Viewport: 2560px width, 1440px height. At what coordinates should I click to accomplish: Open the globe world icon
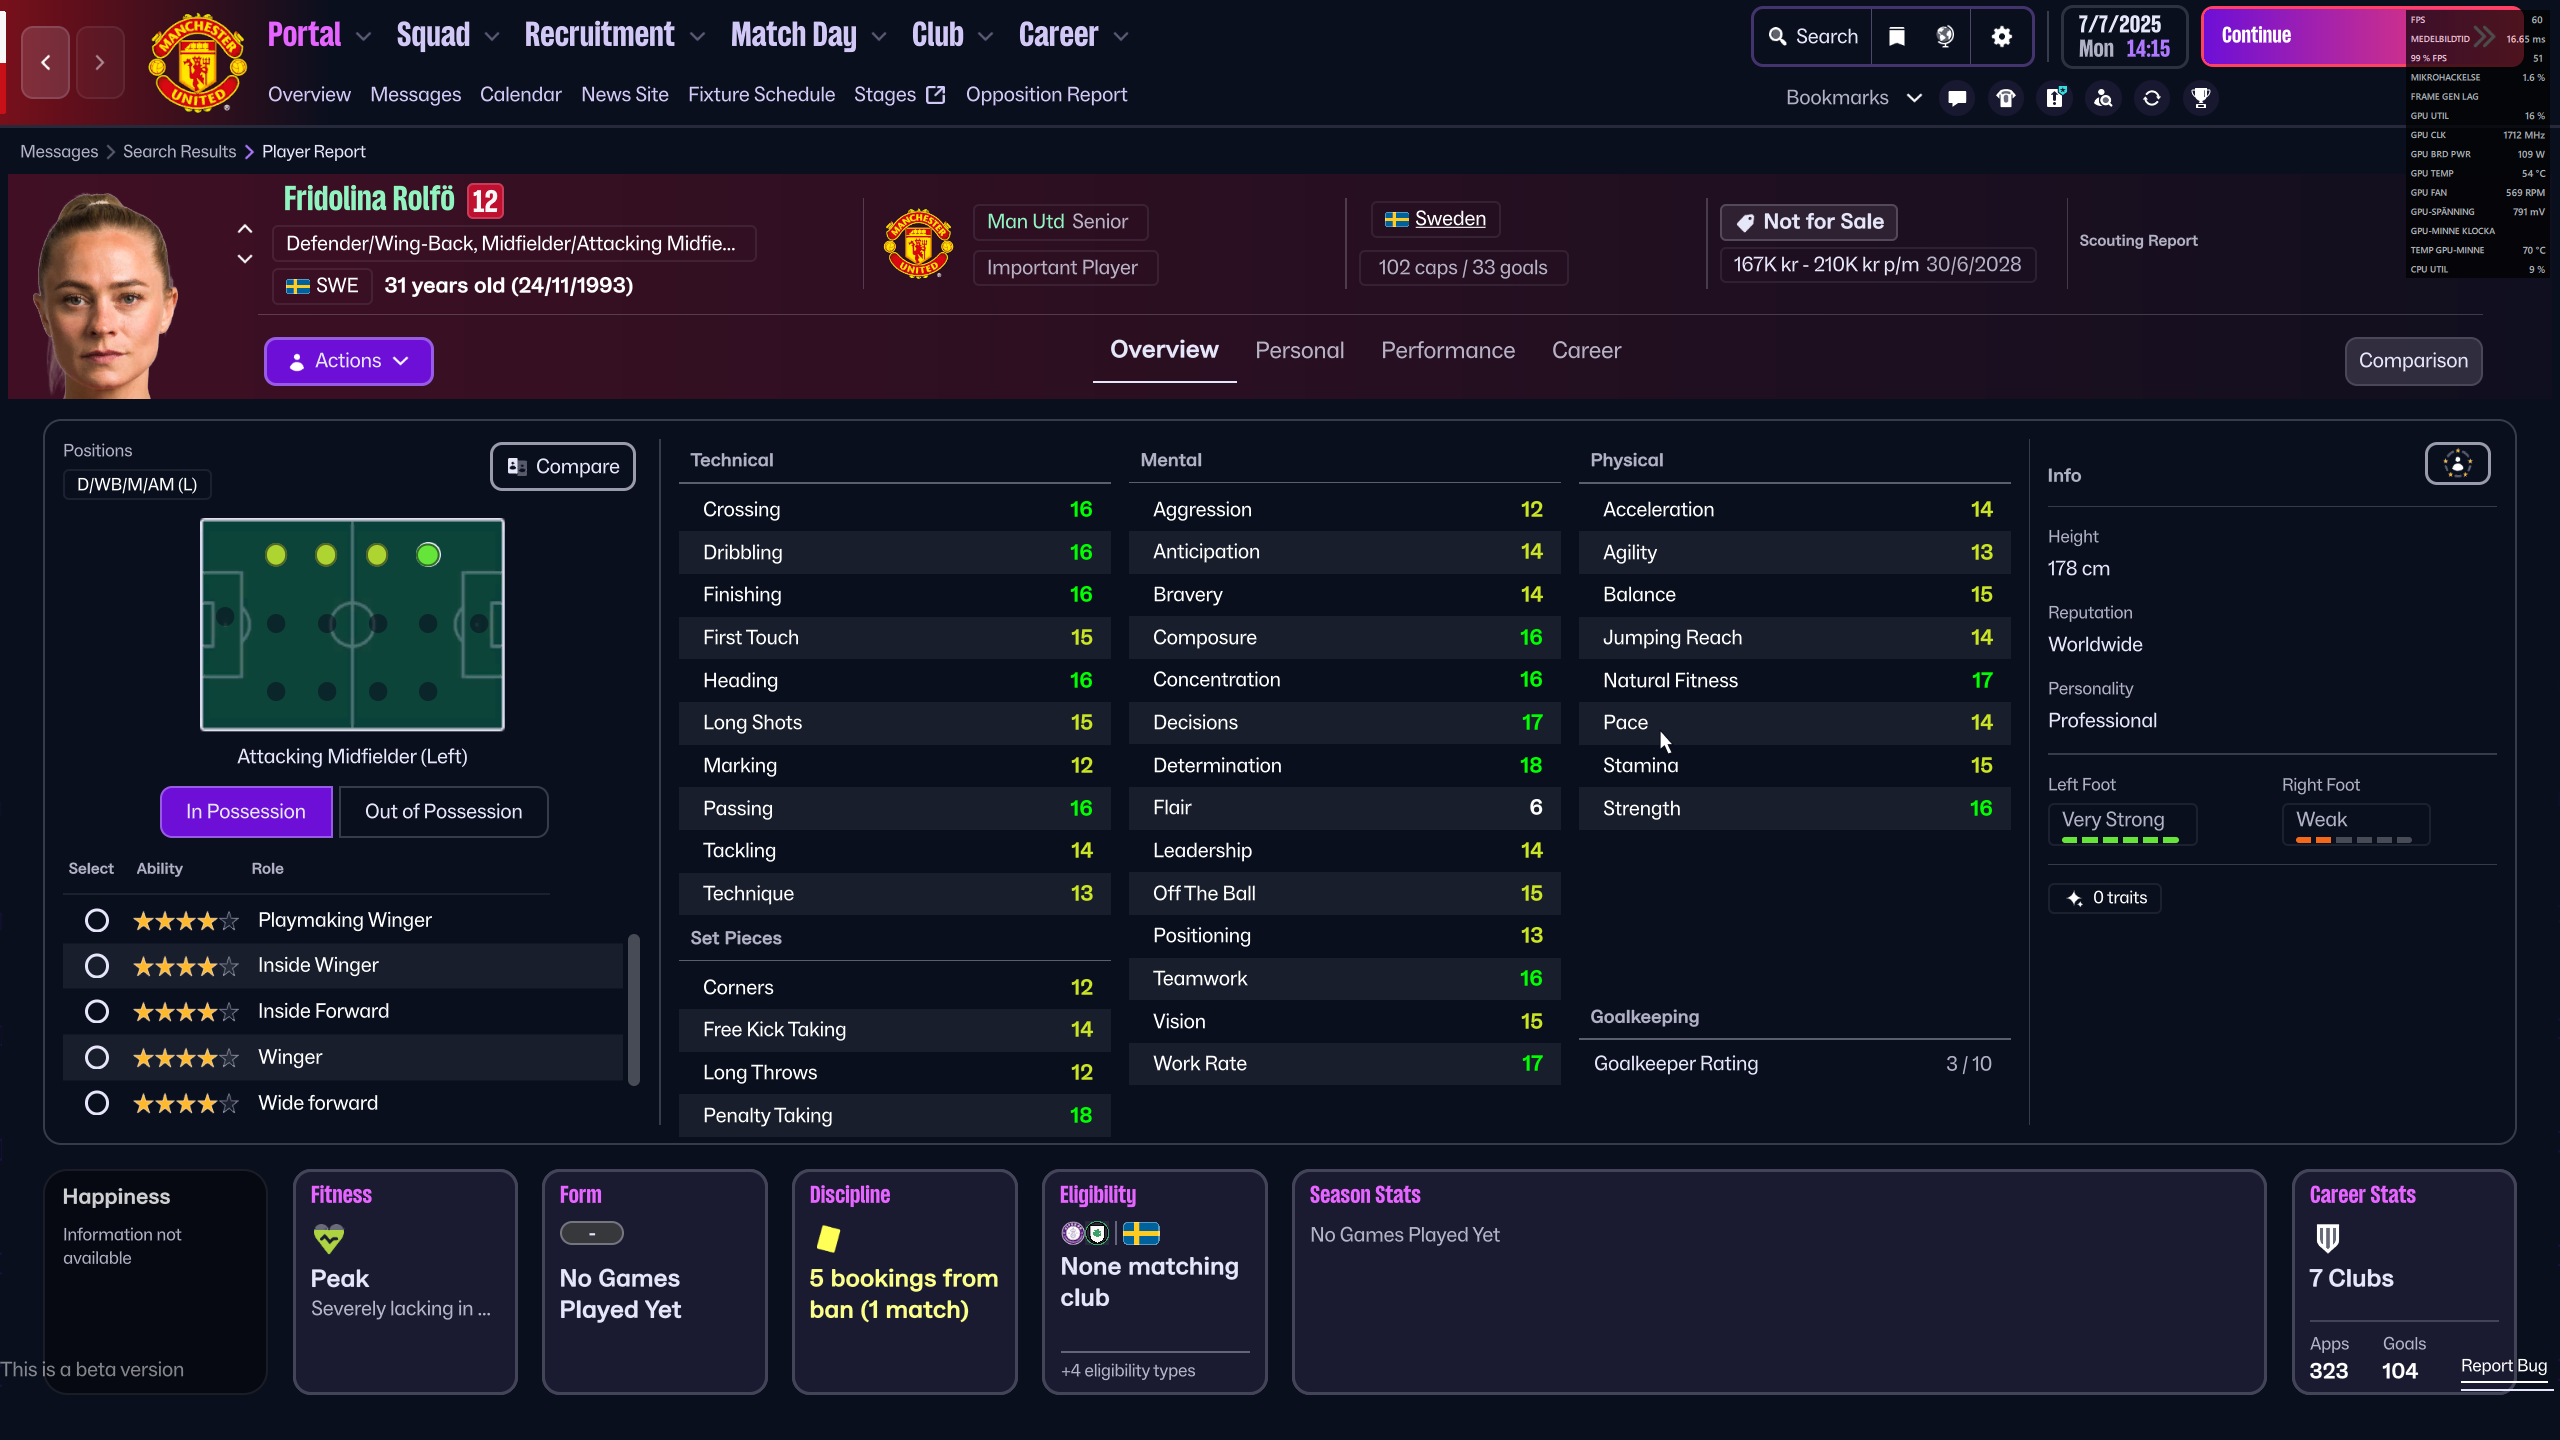1945,37
